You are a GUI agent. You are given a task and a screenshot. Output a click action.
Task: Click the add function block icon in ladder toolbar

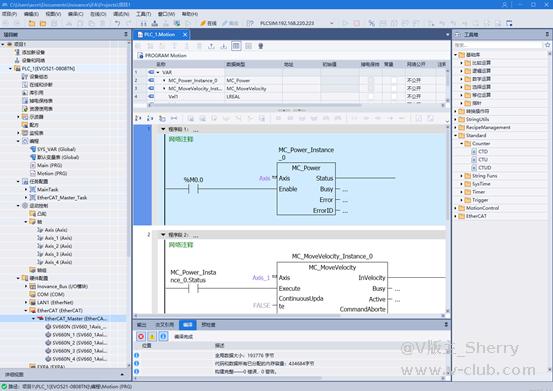(162, 118)
